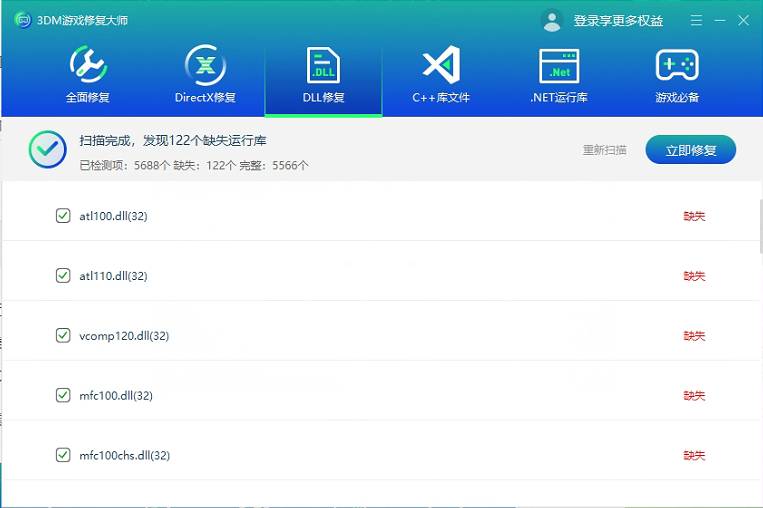Click 缺失 status for mfc100.dll

click(694, 395)
